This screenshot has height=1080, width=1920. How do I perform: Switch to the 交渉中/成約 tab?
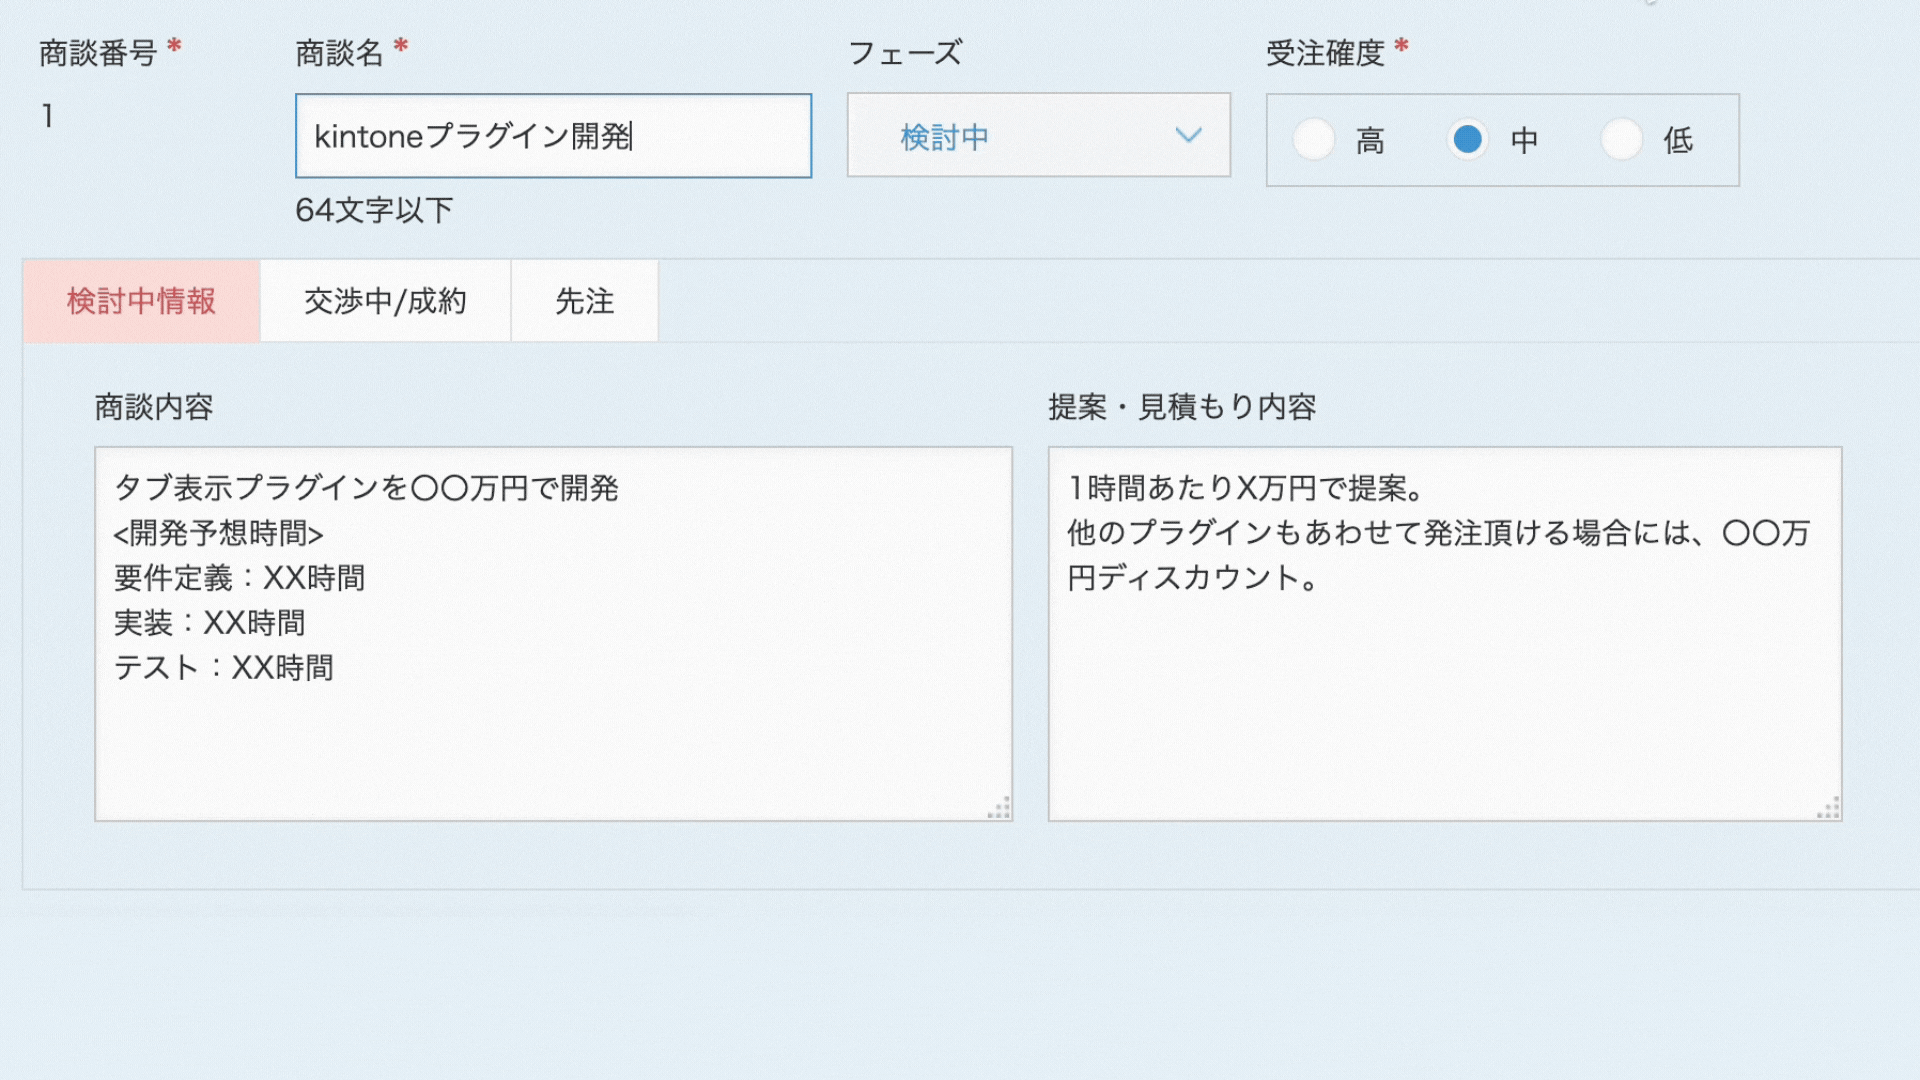385,301
